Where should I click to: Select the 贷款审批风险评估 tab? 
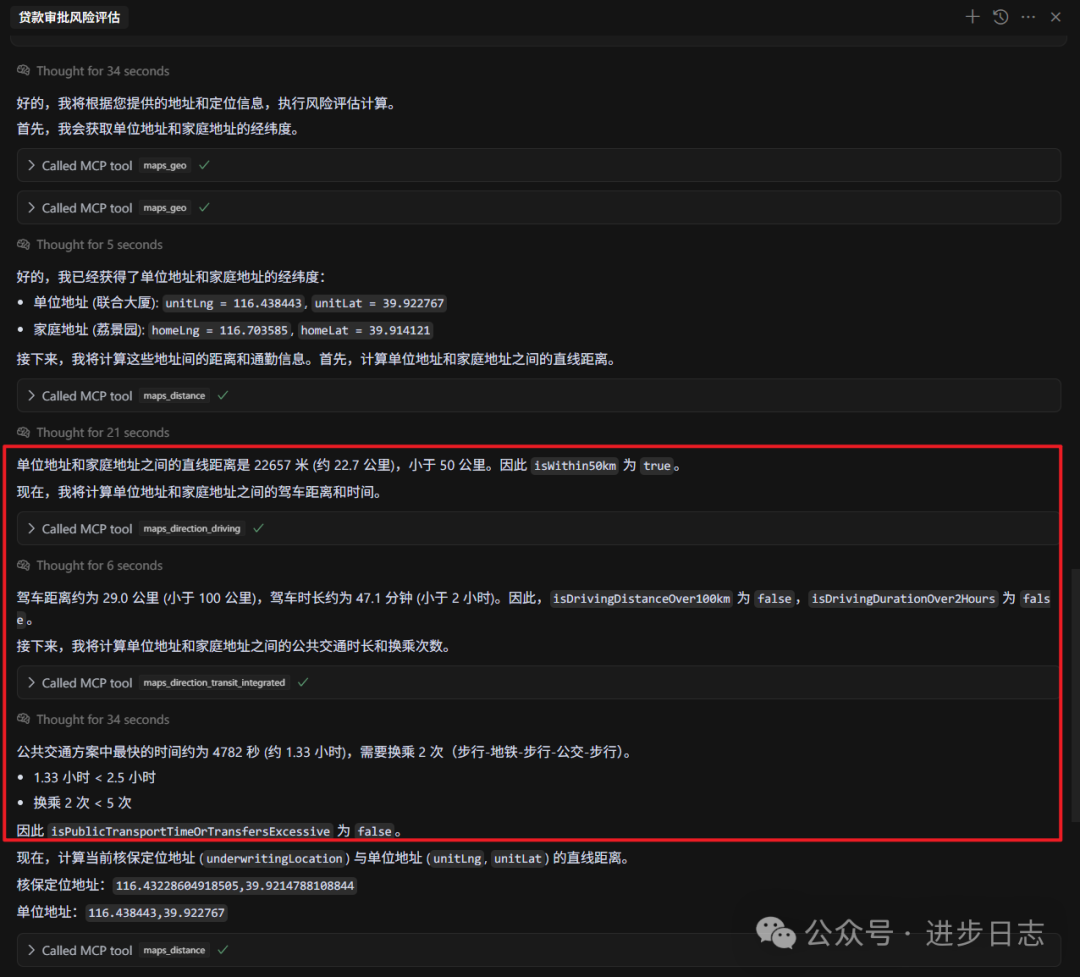[x=69, y=17]
